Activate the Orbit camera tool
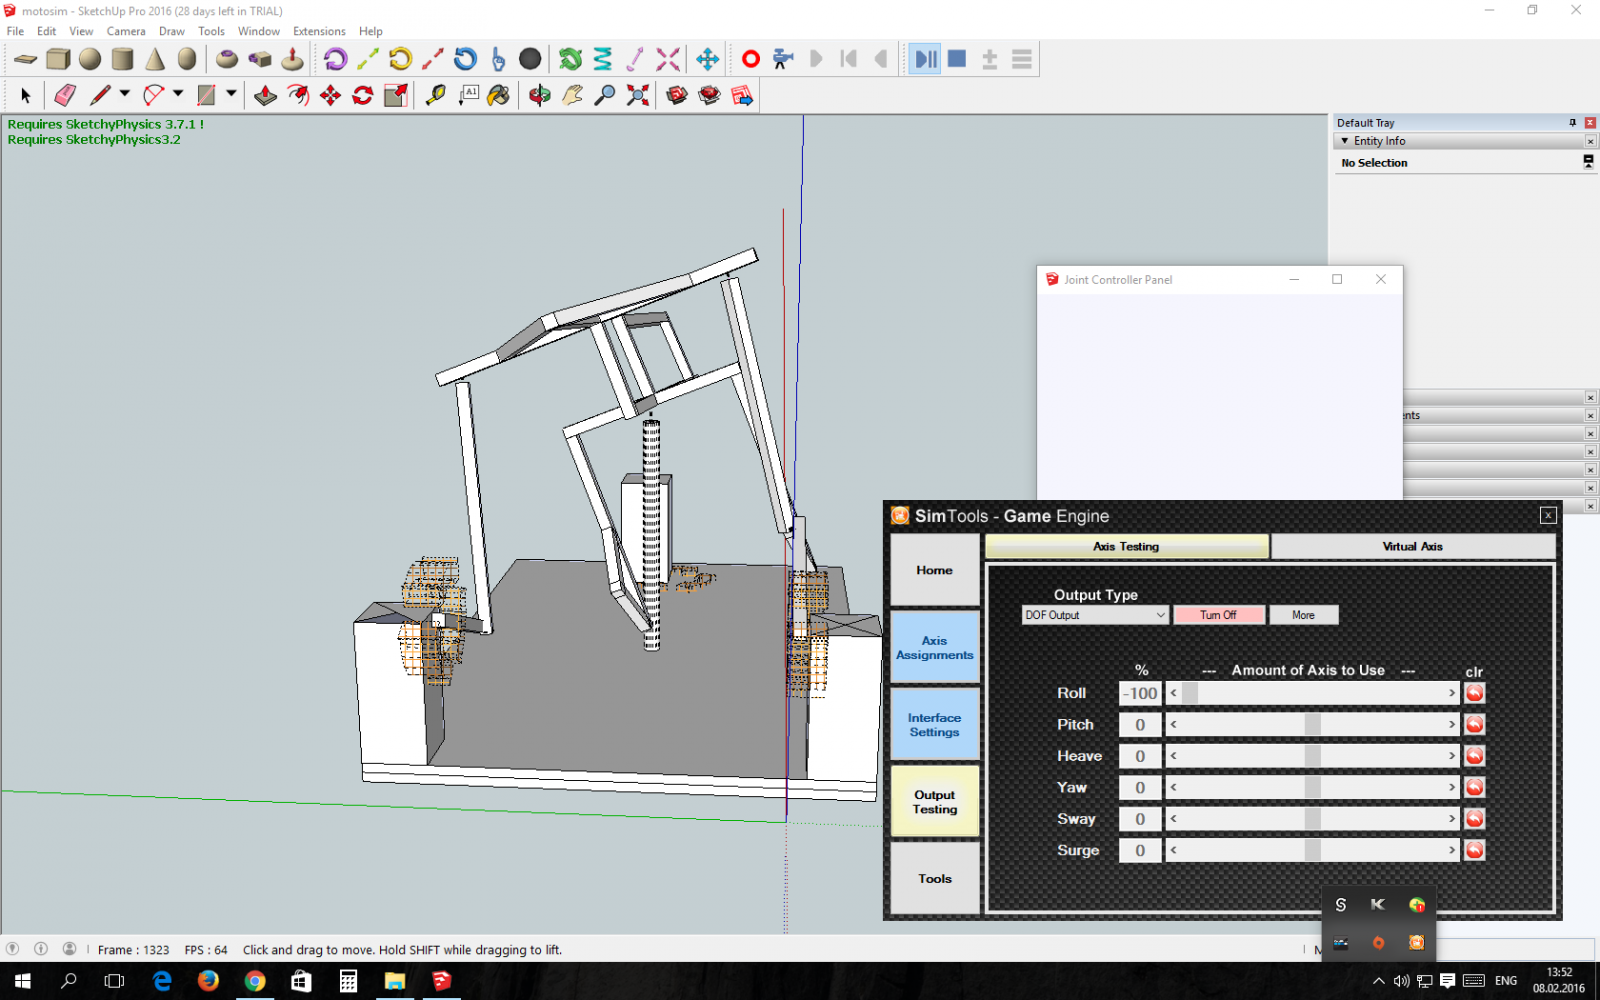Screen dimensions: 1600x1000 pos(539,95)
